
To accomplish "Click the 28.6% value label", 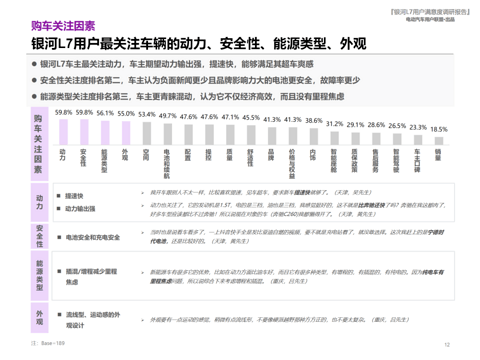I will pyautogui.click(x=376, y=125).
